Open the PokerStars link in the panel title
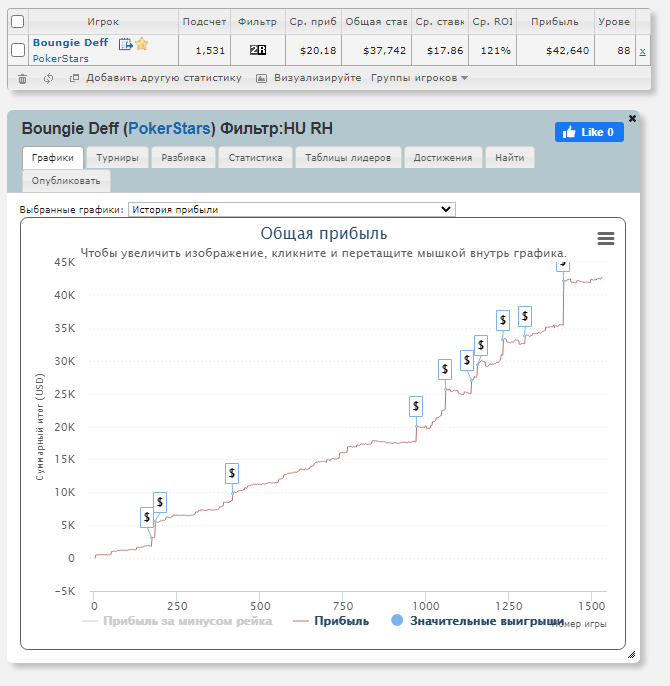Image resolution: width=670 pixels, height=686 pixels. [x=169, y=129]
